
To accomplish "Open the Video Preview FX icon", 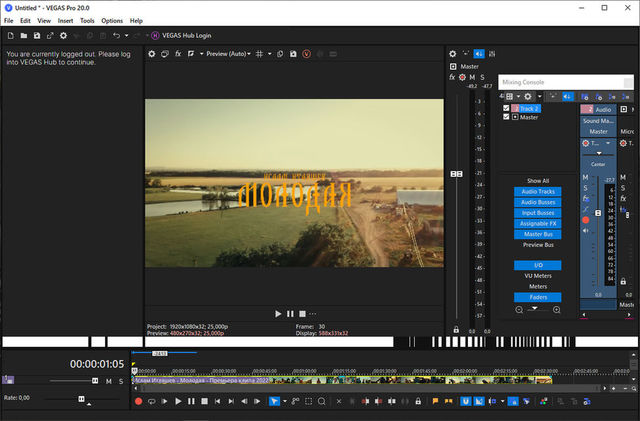I will (178, 54).
